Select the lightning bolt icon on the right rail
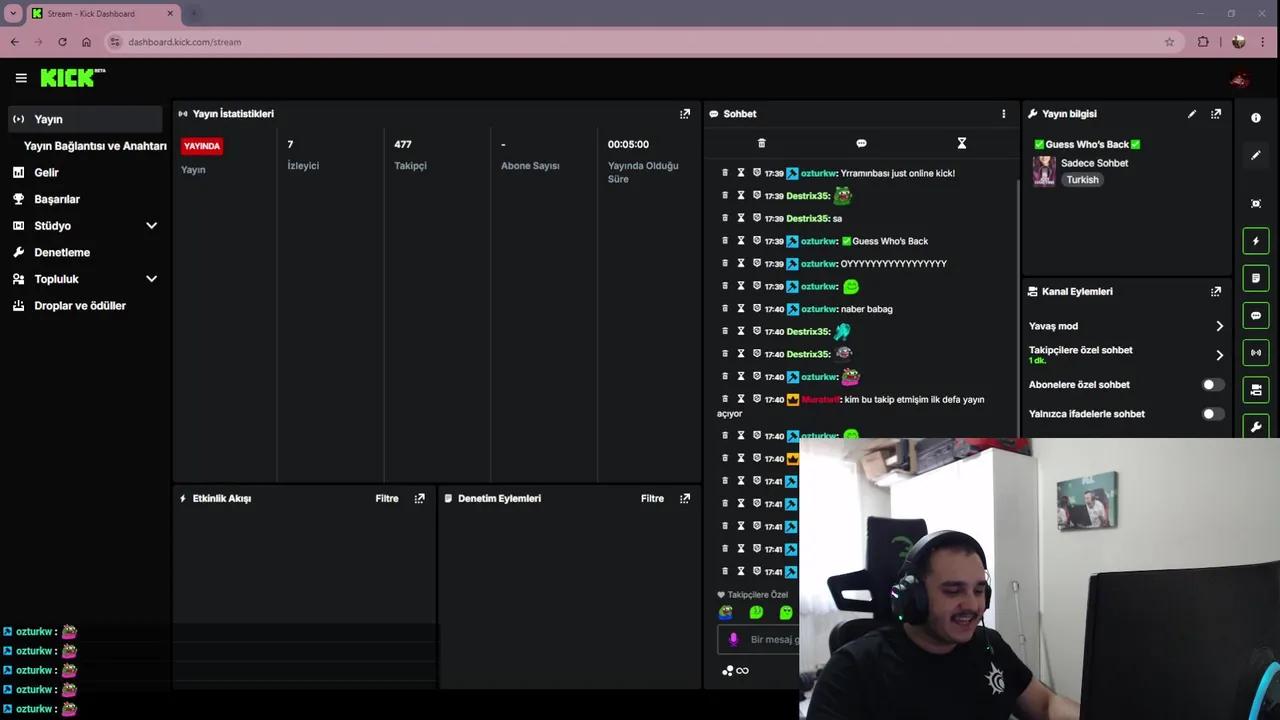This screenshot has height=720, width=1280. click(1256, 240)
